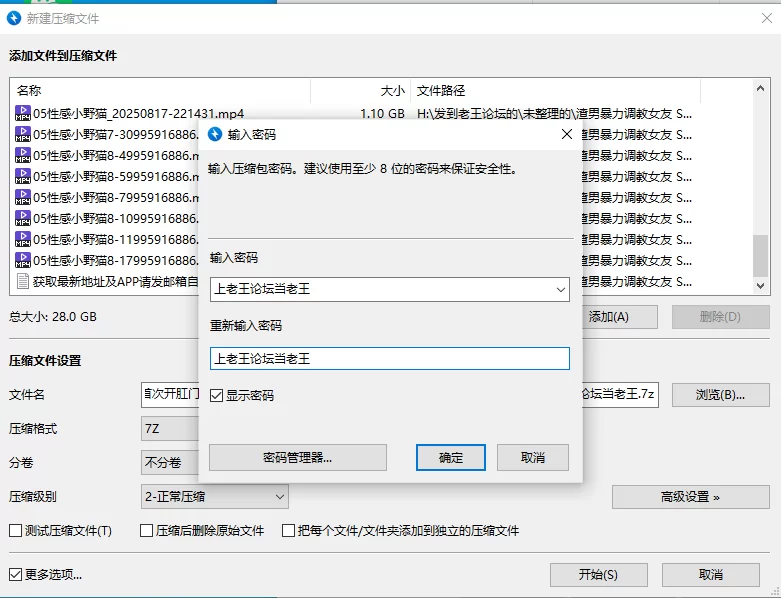The image size is (781, 598).
Task: Click the text document icon of 获取最新地址 file
Action: point(22,281)
